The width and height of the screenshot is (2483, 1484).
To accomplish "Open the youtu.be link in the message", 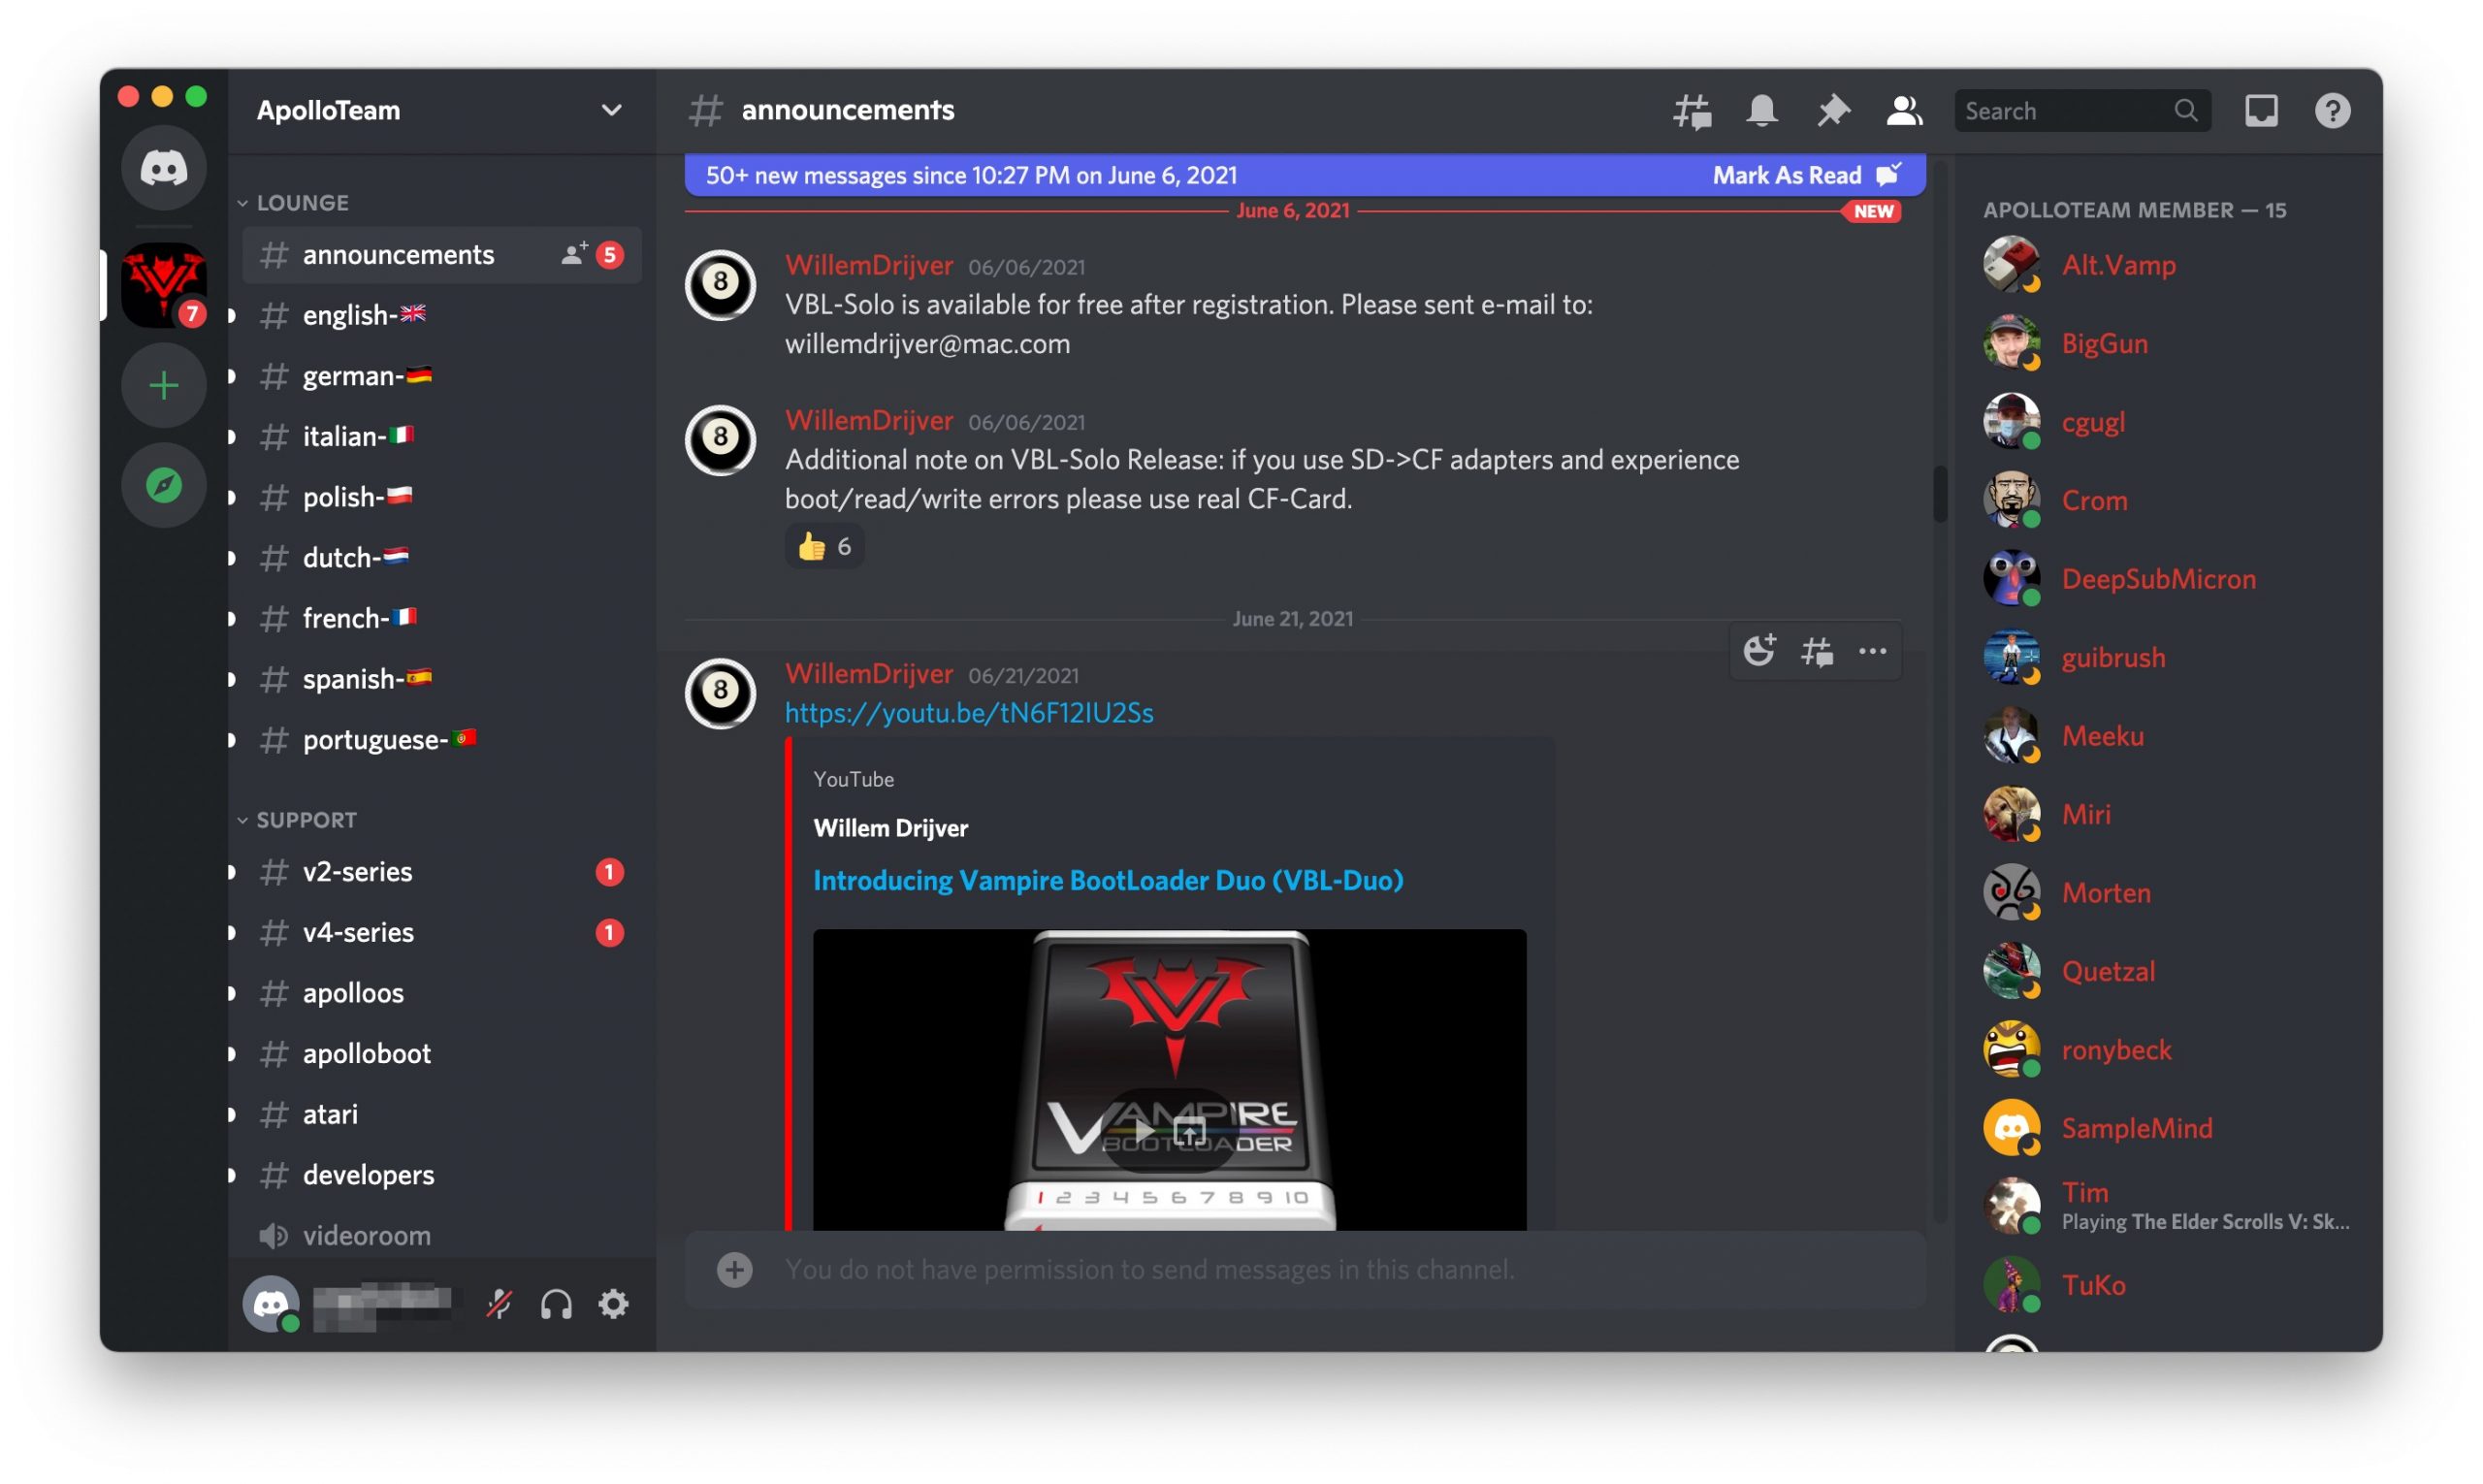I will tap(968, 713).
